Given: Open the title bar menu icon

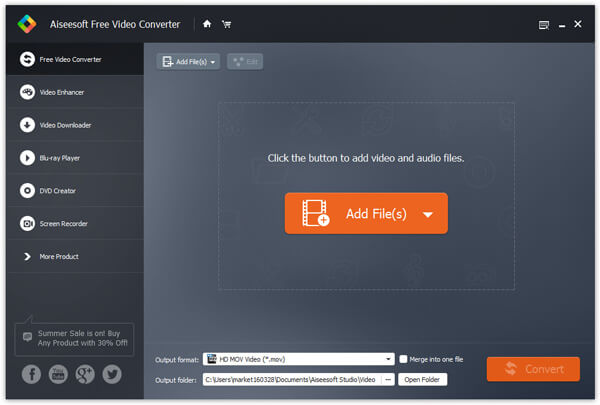Looking at the screenshot, I should point(544,23).
